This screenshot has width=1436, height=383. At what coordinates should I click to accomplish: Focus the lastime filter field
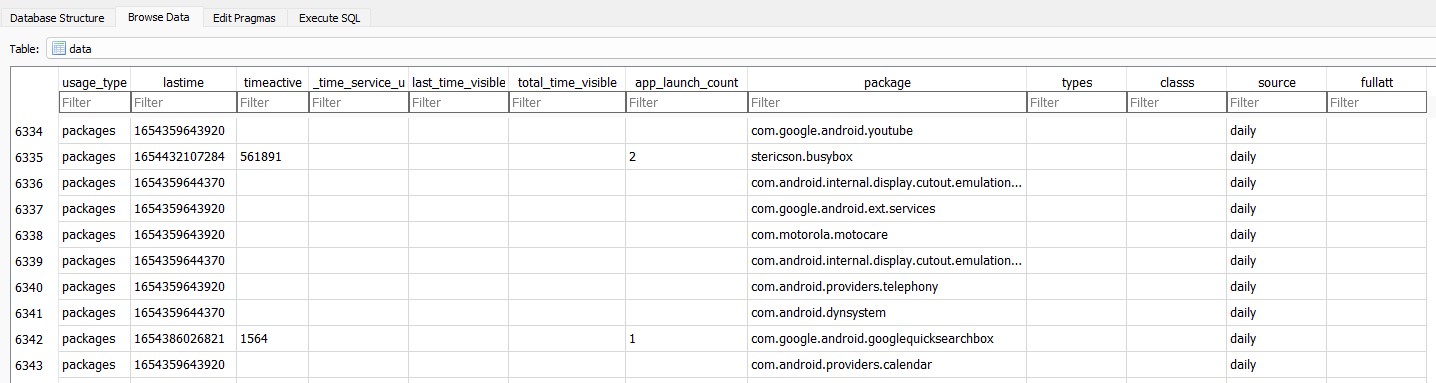pos(183,102)
